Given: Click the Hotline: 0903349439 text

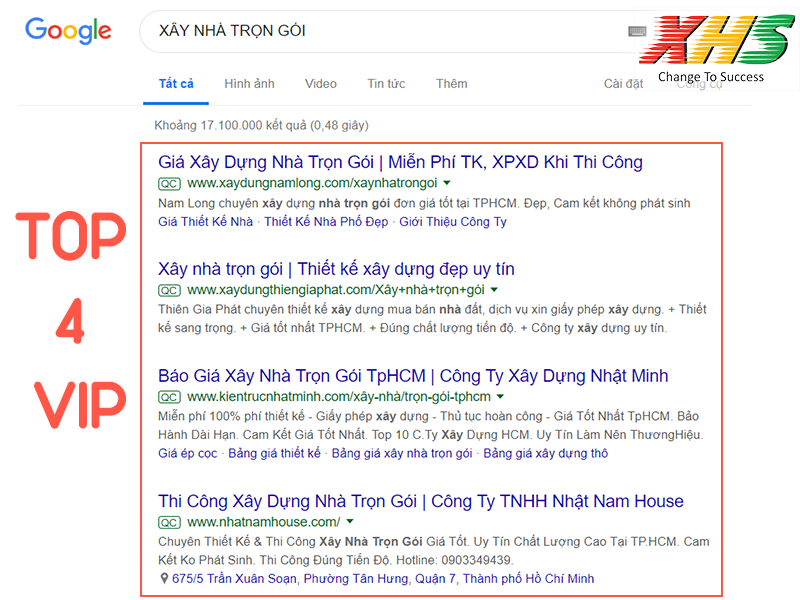Looking at the screenshot, I should tap(454, 560).
